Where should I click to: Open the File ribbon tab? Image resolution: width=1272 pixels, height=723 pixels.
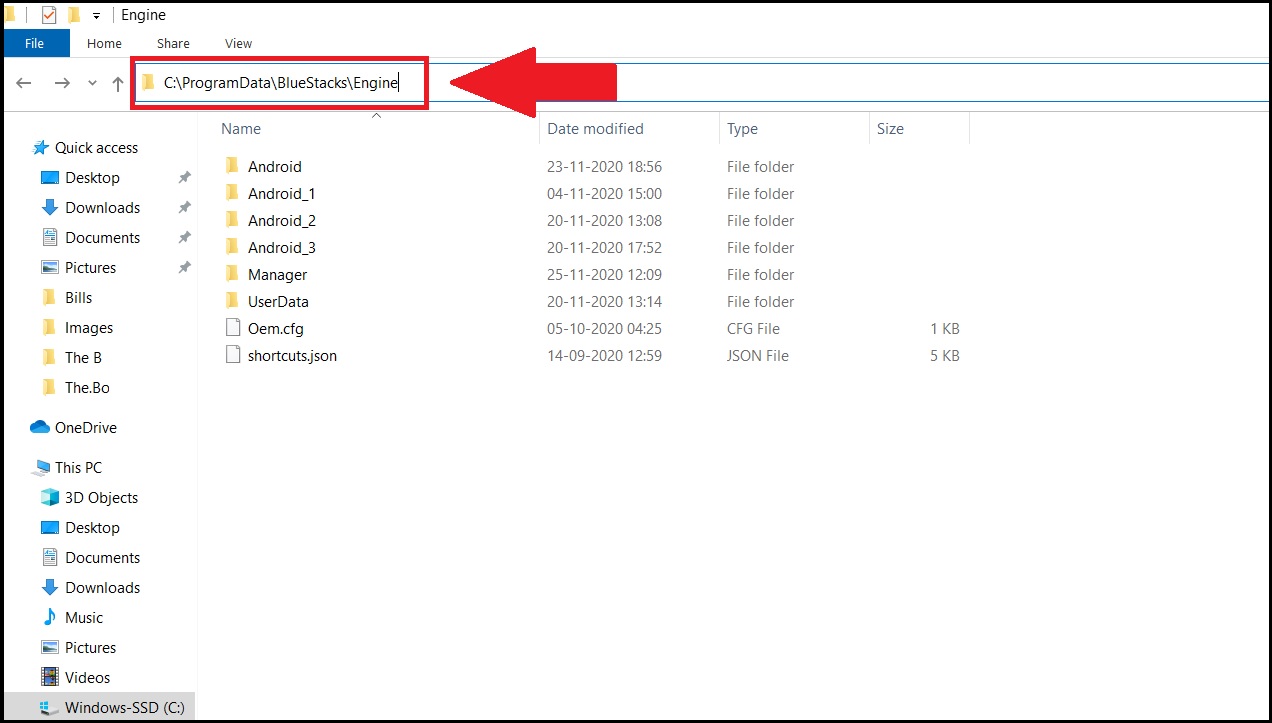34,43
